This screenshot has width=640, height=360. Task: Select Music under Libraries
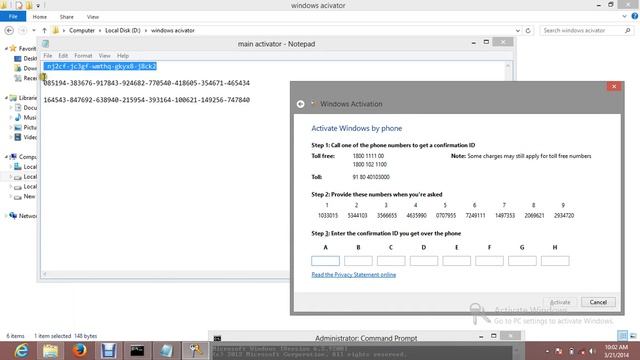pyautogui.click(x=26, y=118)
